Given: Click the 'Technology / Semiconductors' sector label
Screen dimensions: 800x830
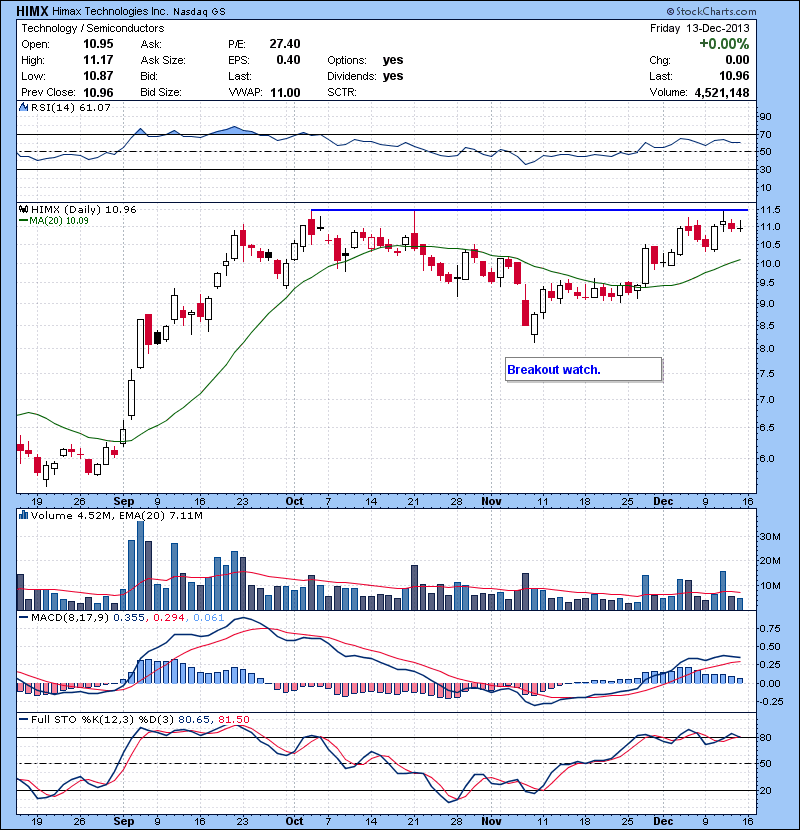Looking at the screenshot, I should (93, 28).
